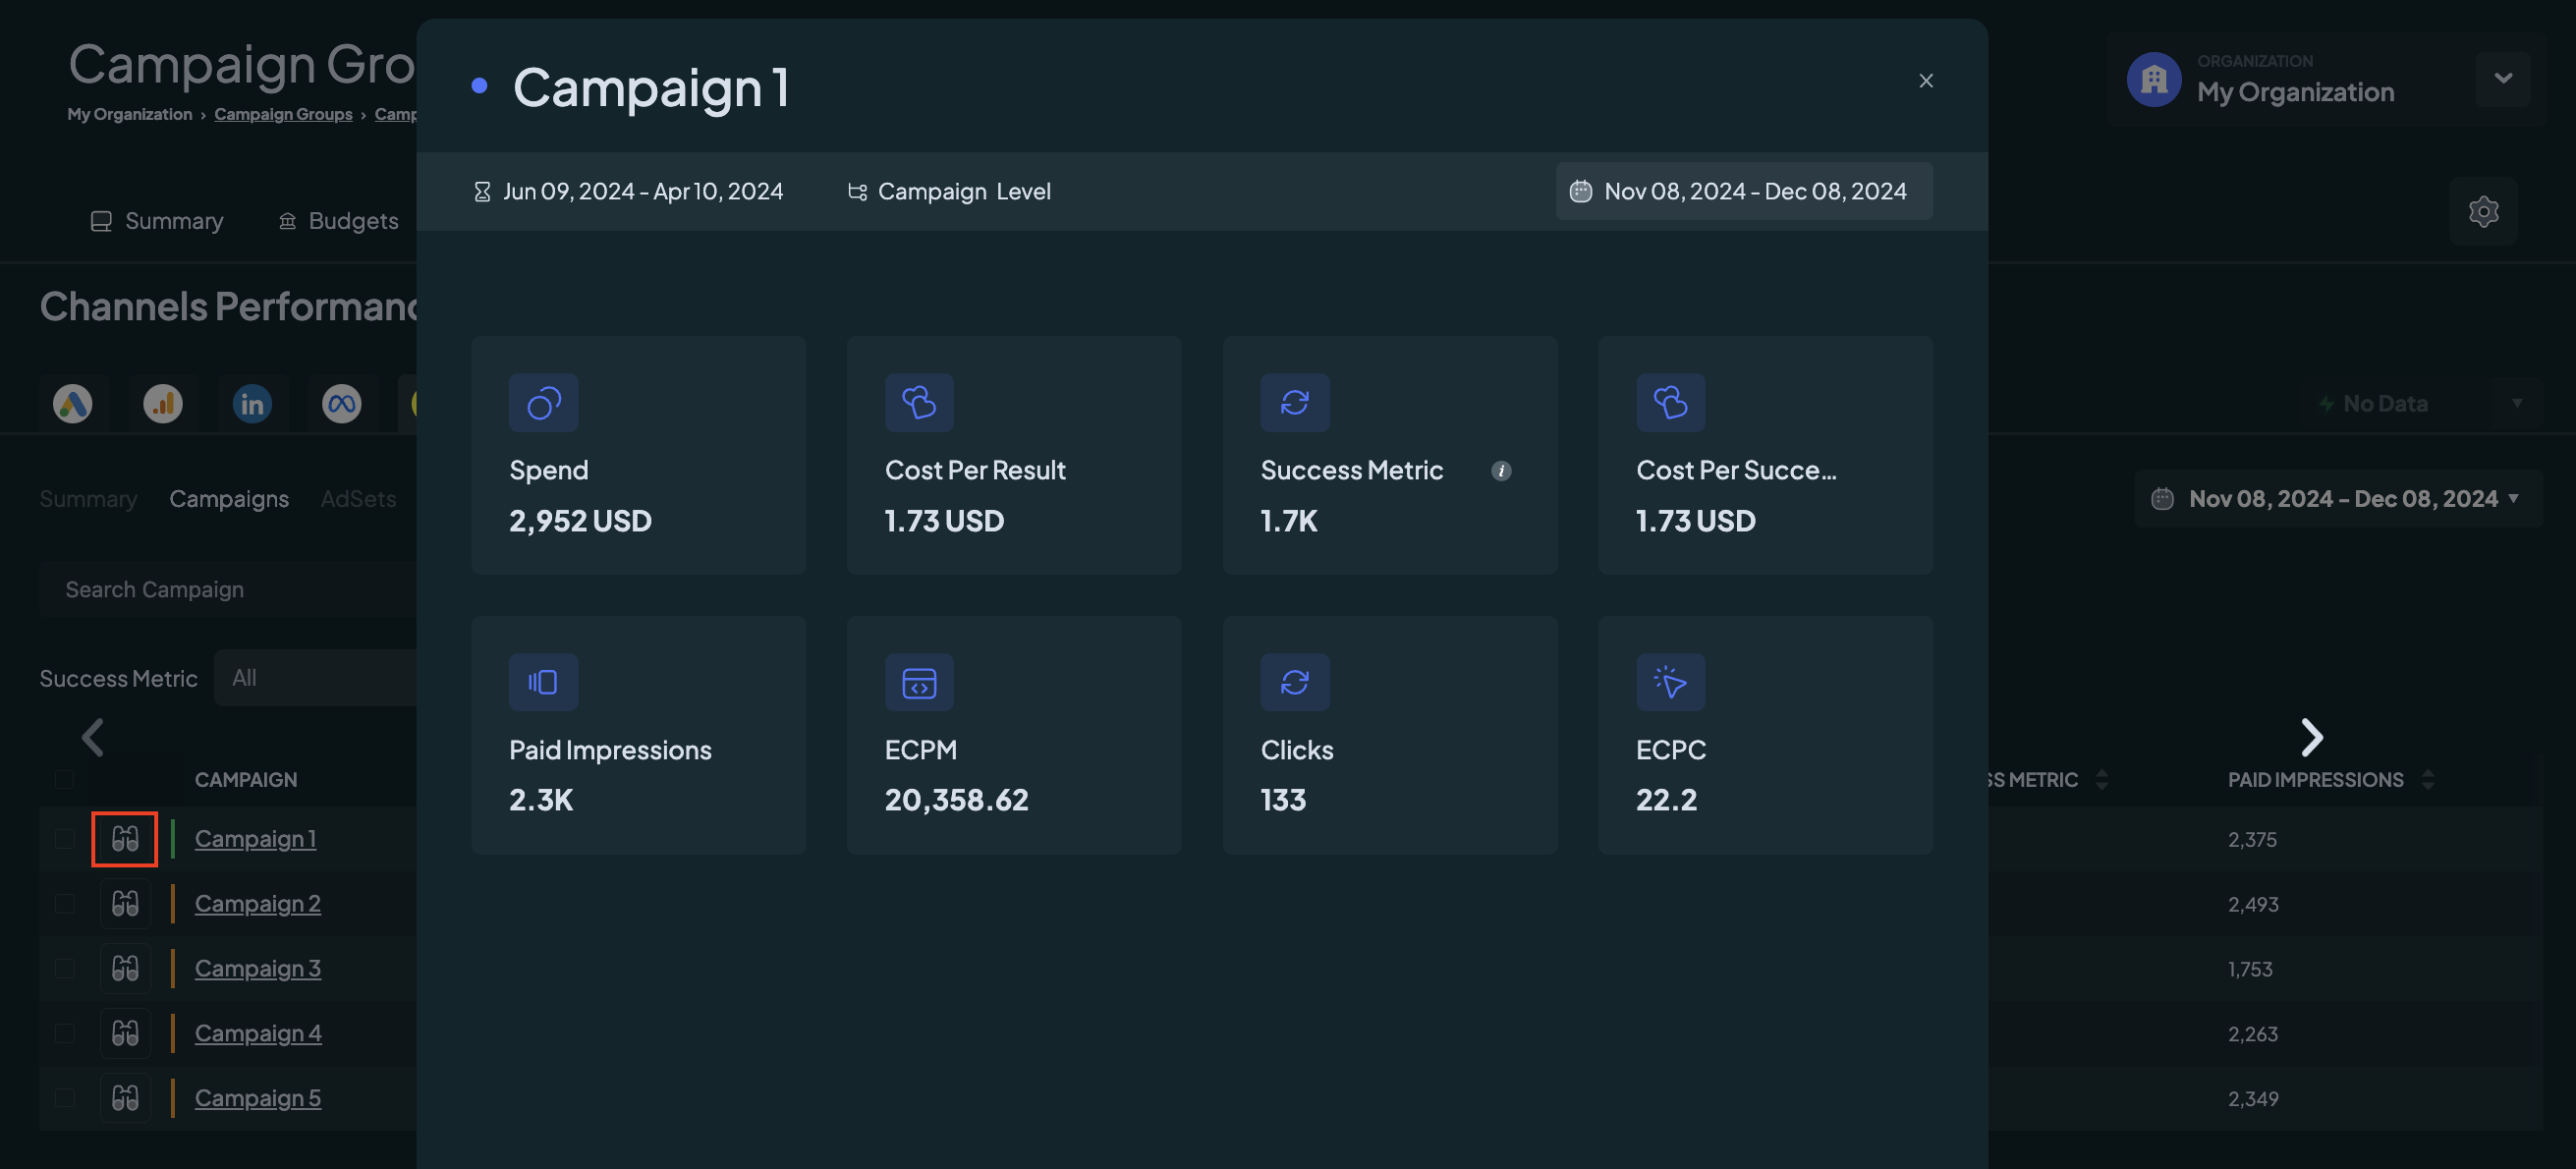Open the Campaign 4 link
This screenshot has width=2576, height=1169.
pos(258,1033)
